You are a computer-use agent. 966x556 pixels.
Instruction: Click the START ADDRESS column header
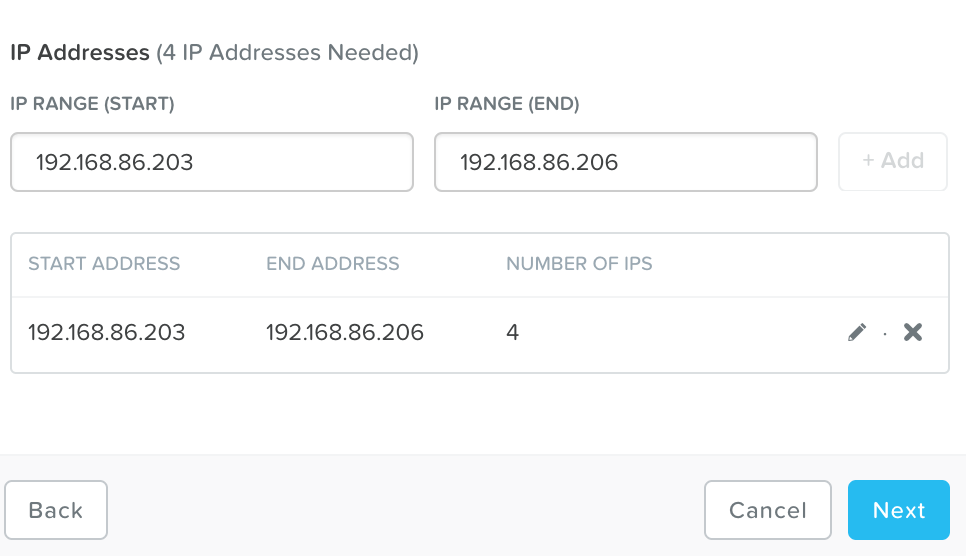point(104,264)
